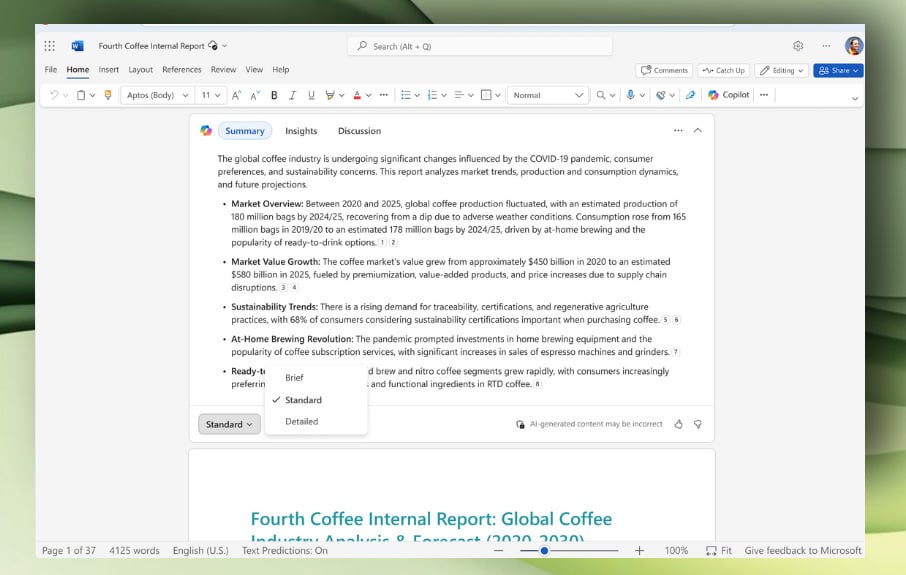The height and width of the screenshot is (575, 906).
Task: Switch to the Discussion tab
Action: [x=359, y=131]
